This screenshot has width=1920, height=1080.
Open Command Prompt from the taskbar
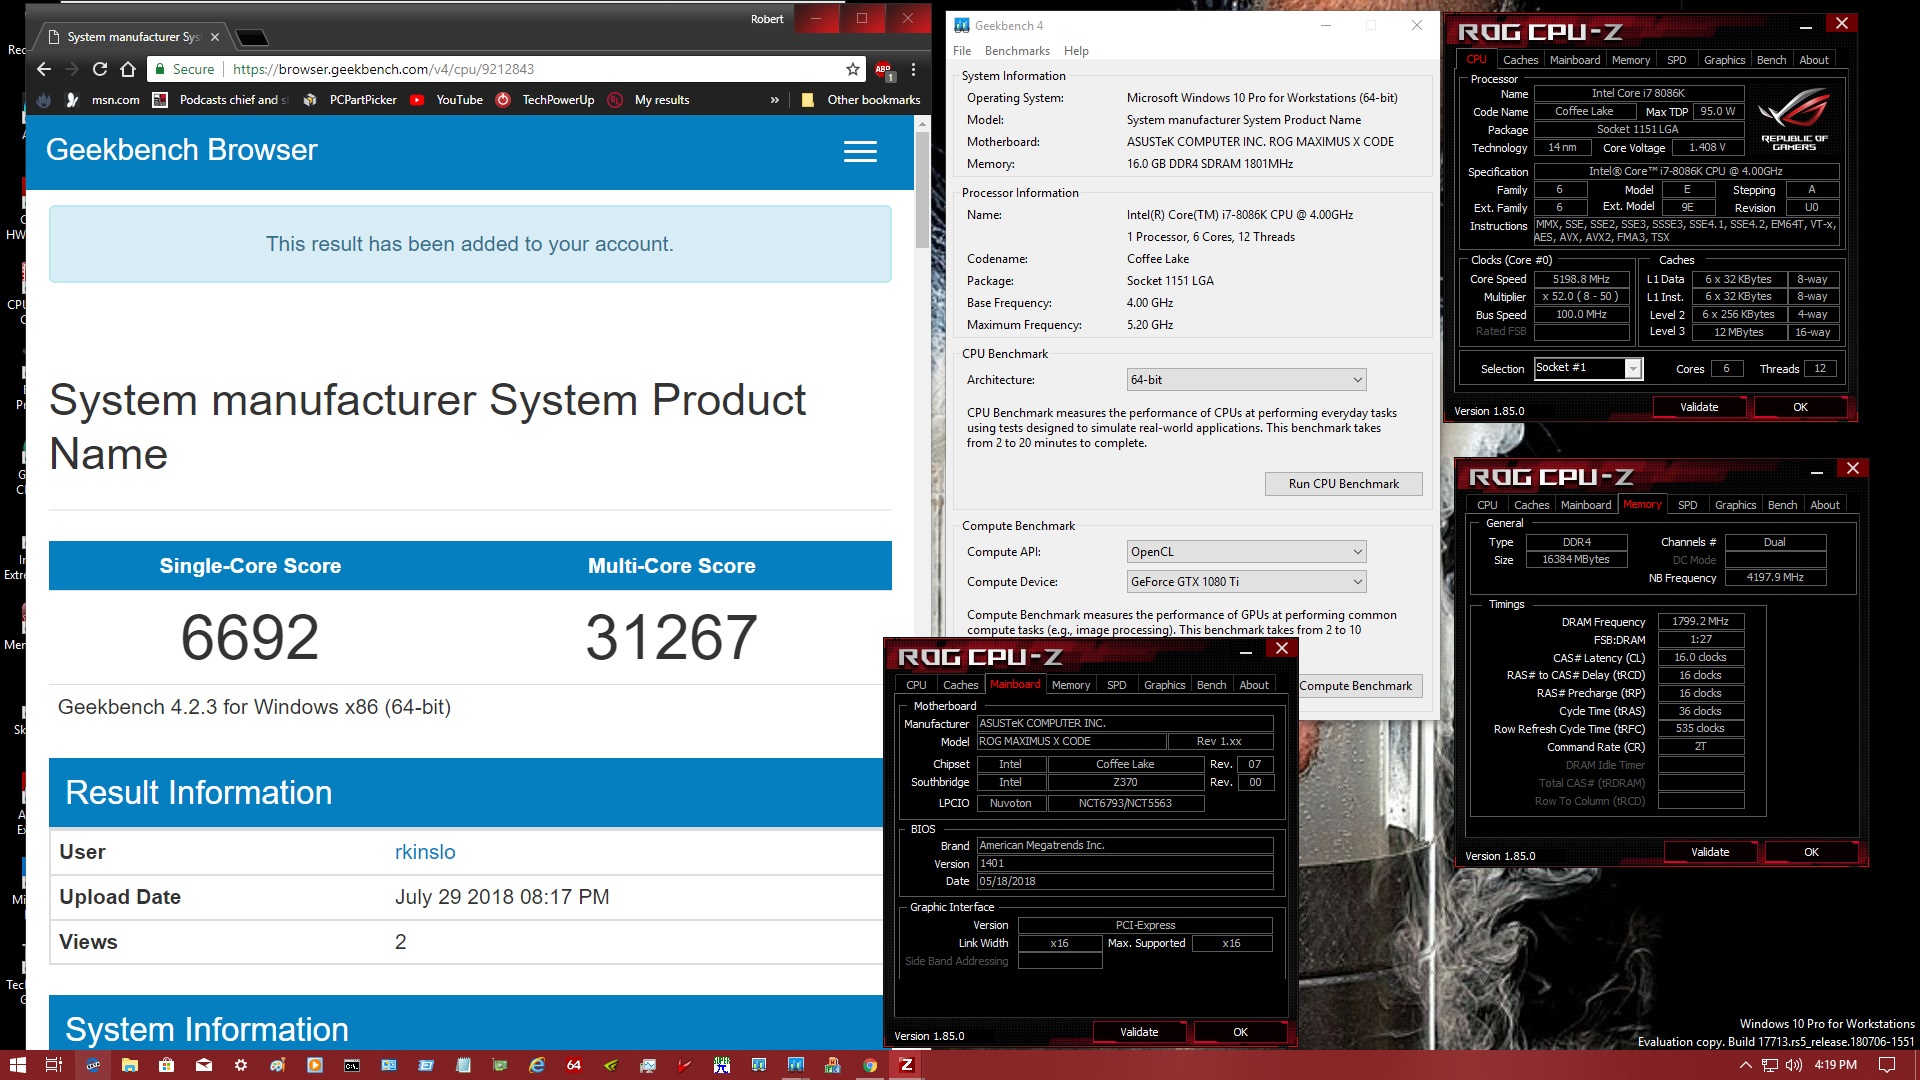352,1065
